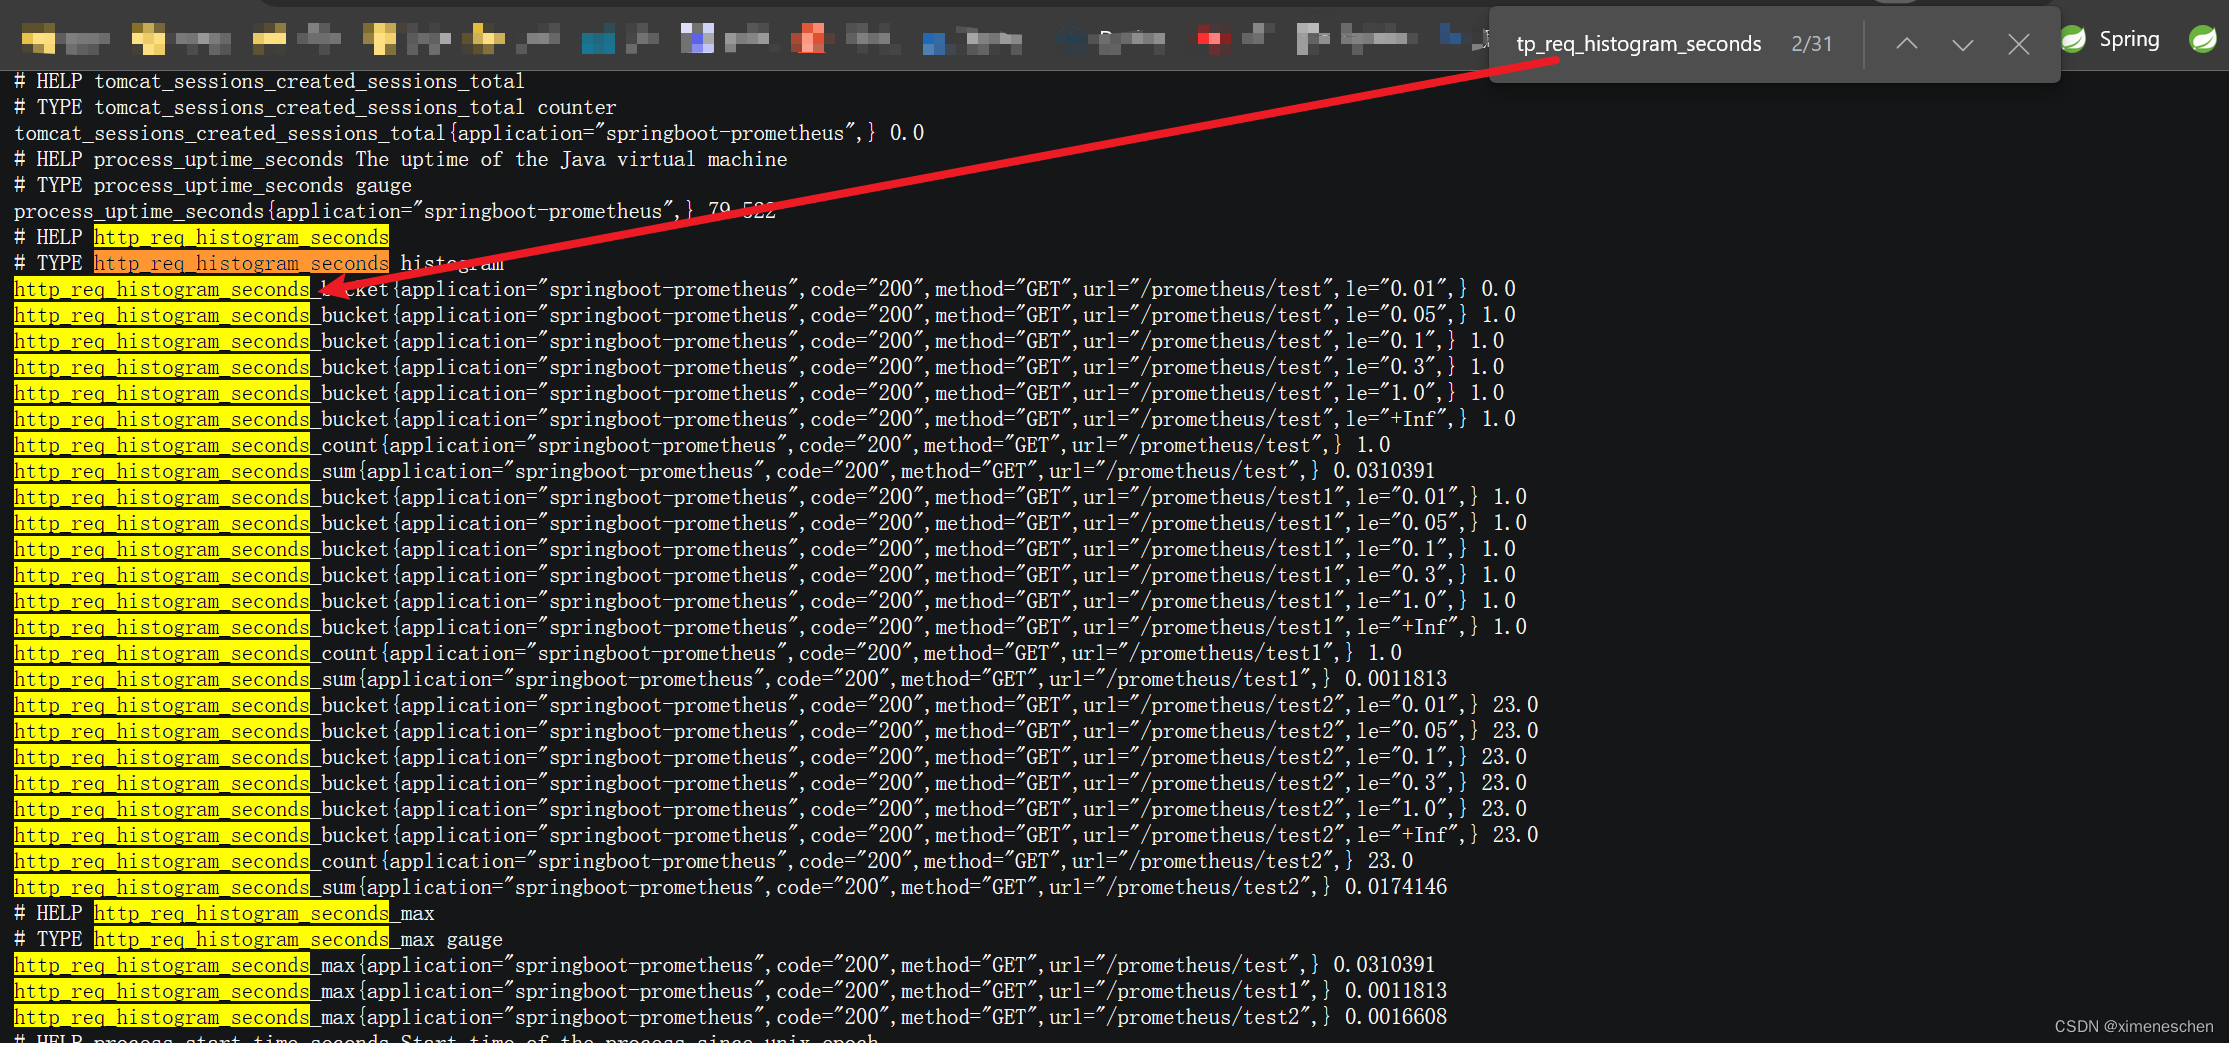This screenshot has height=1043, width=2229.
Task: Click the TYPE process_uptime_seconds gauge line
Action: [212, 185]
